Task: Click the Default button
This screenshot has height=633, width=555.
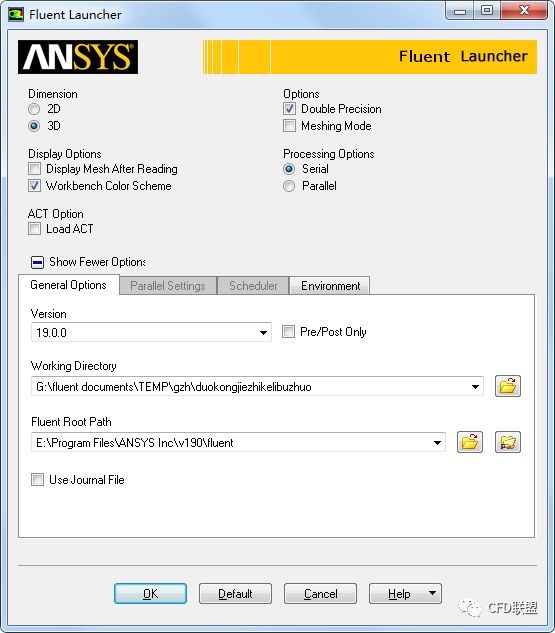Action: point(235,593)
